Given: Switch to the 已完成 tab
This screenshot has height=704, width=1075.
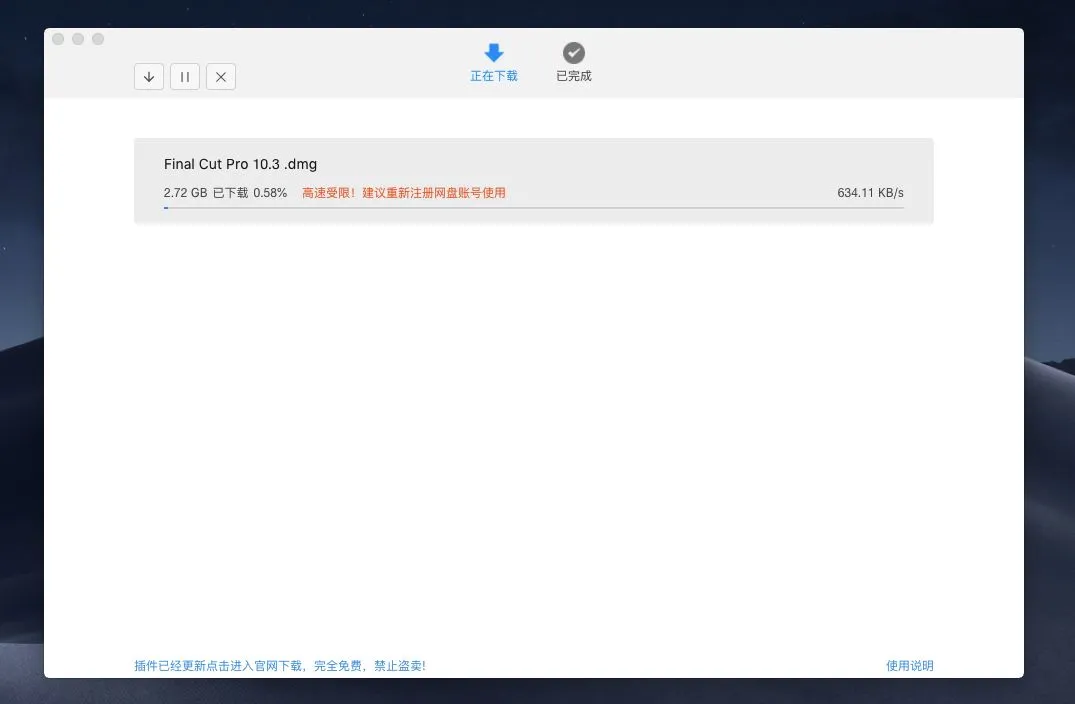Looking at the screenshot, I should point(574,62).
